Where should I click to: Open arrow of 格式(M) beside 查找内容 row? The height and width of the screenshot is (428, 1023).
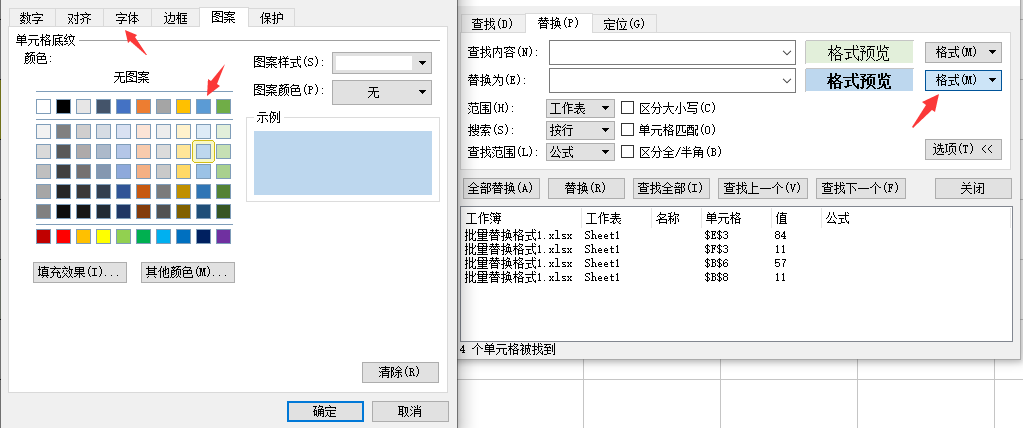[x=992, y=52]
